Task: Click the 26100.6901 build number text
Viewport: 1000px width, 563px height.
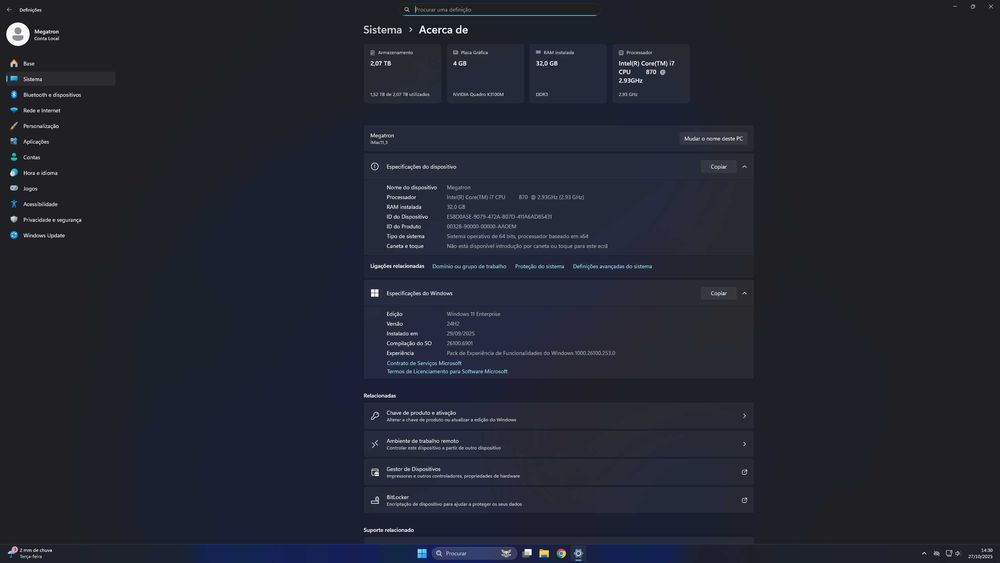Action: 460,343
